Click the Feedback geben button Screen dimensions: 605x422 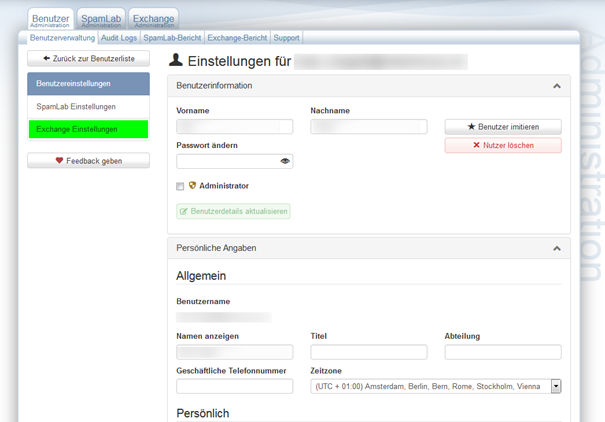coord(88,160)
